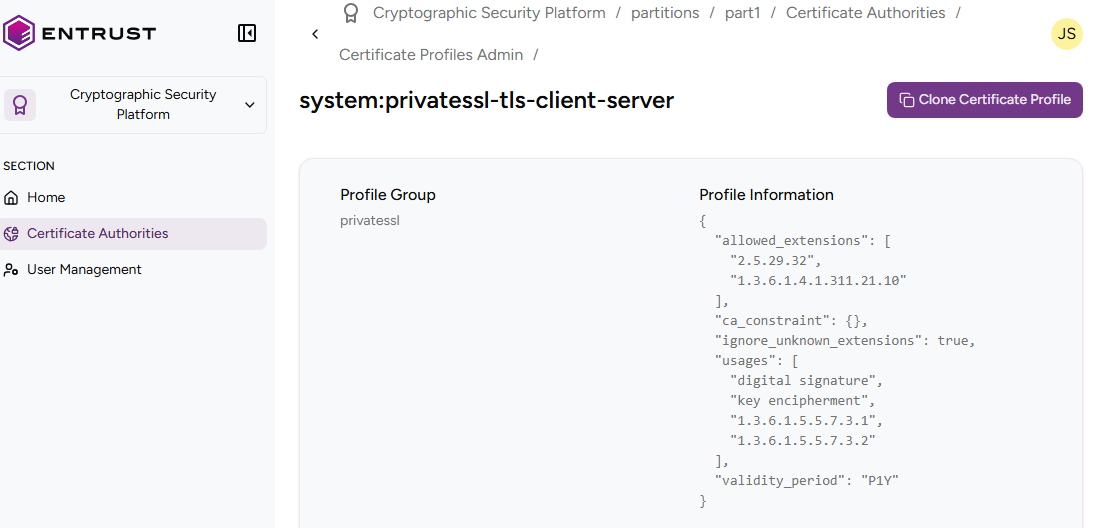The image size is (1098, 528).
Task: Click the Home house icon in sidebar
Action: (12, 198)
